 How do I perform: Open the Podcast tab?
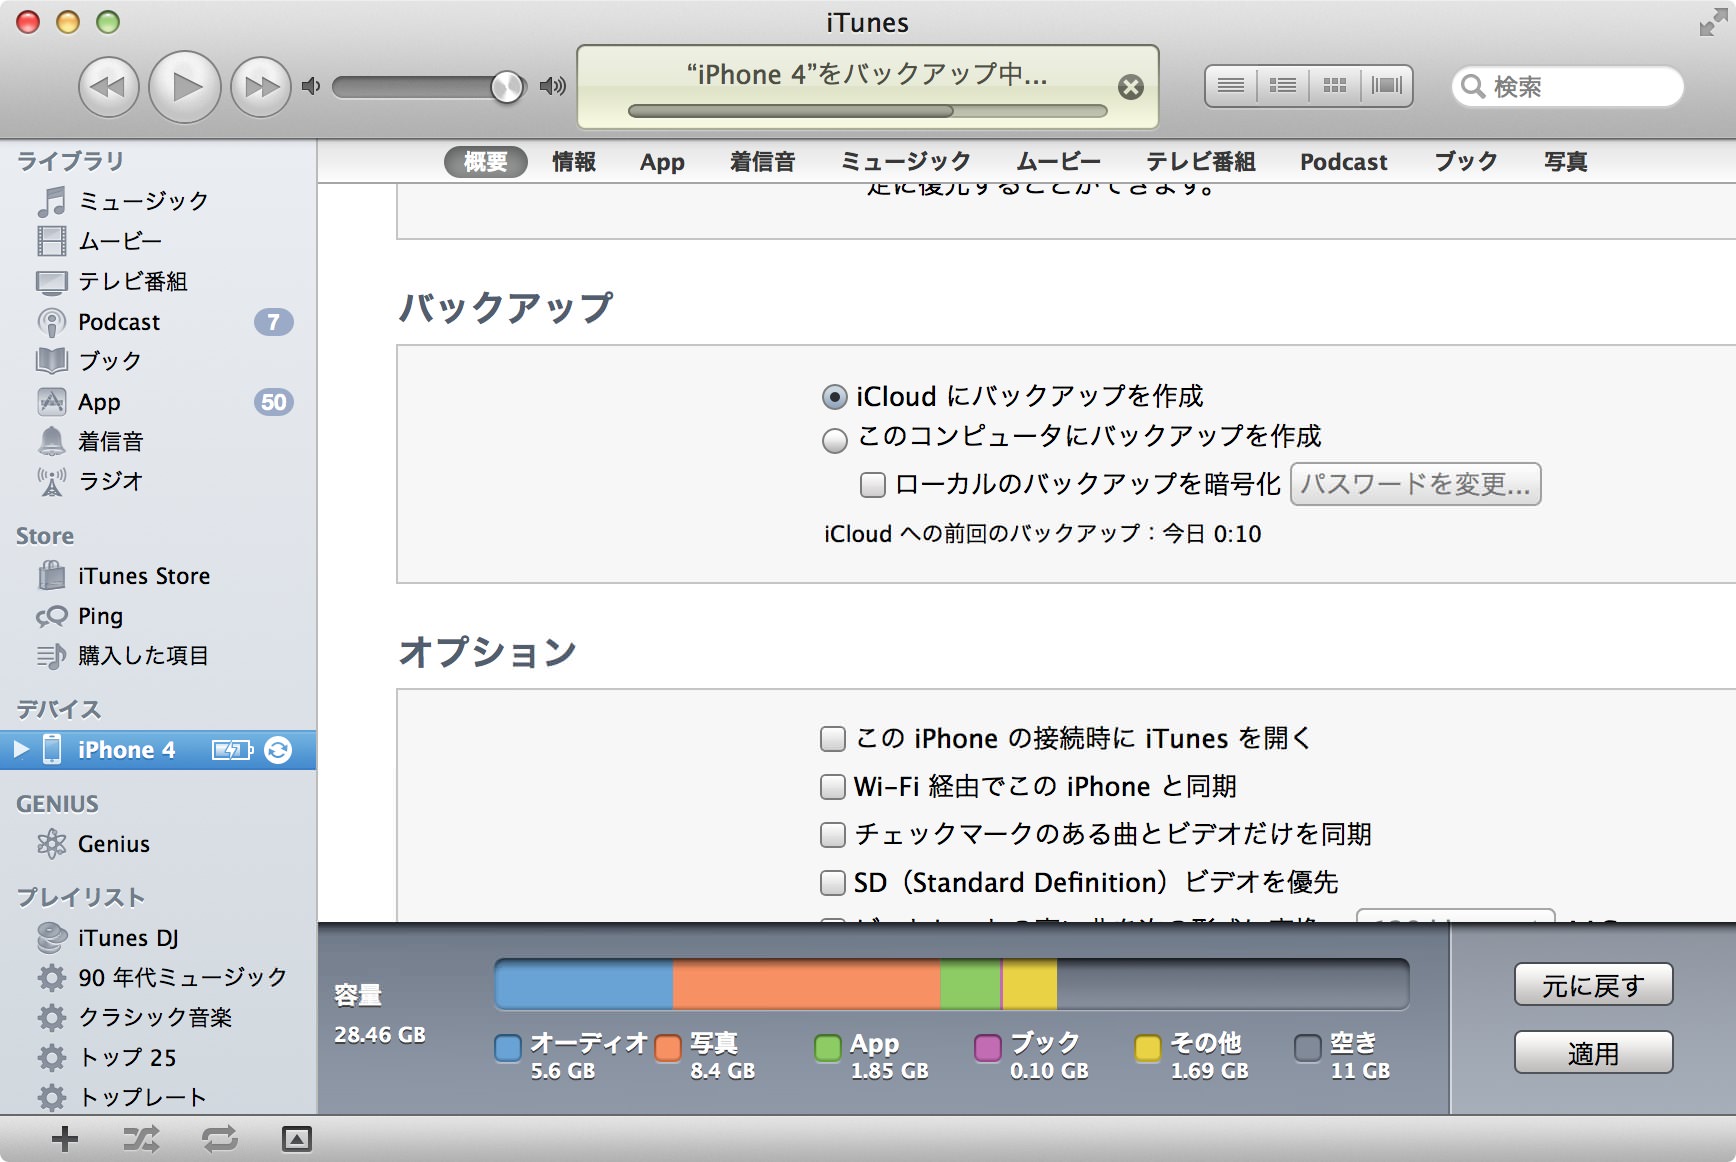1343,162
